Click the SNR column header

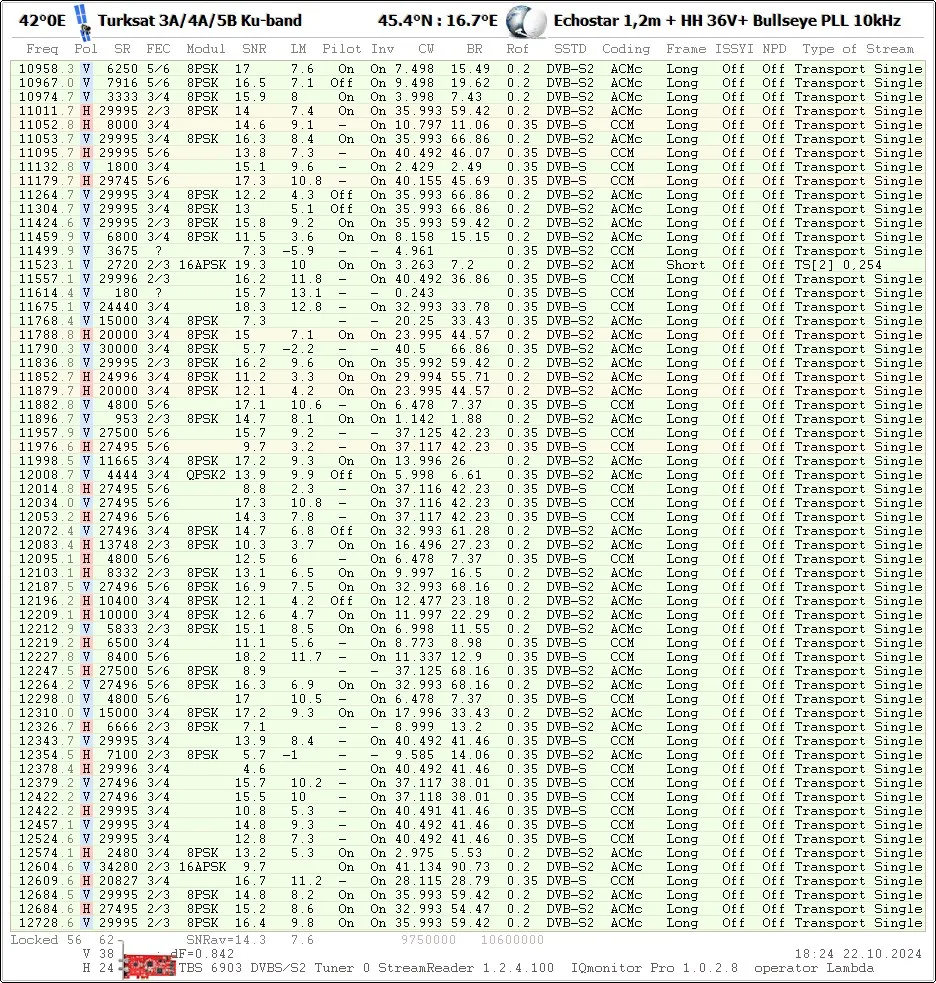tap(254, 49)
